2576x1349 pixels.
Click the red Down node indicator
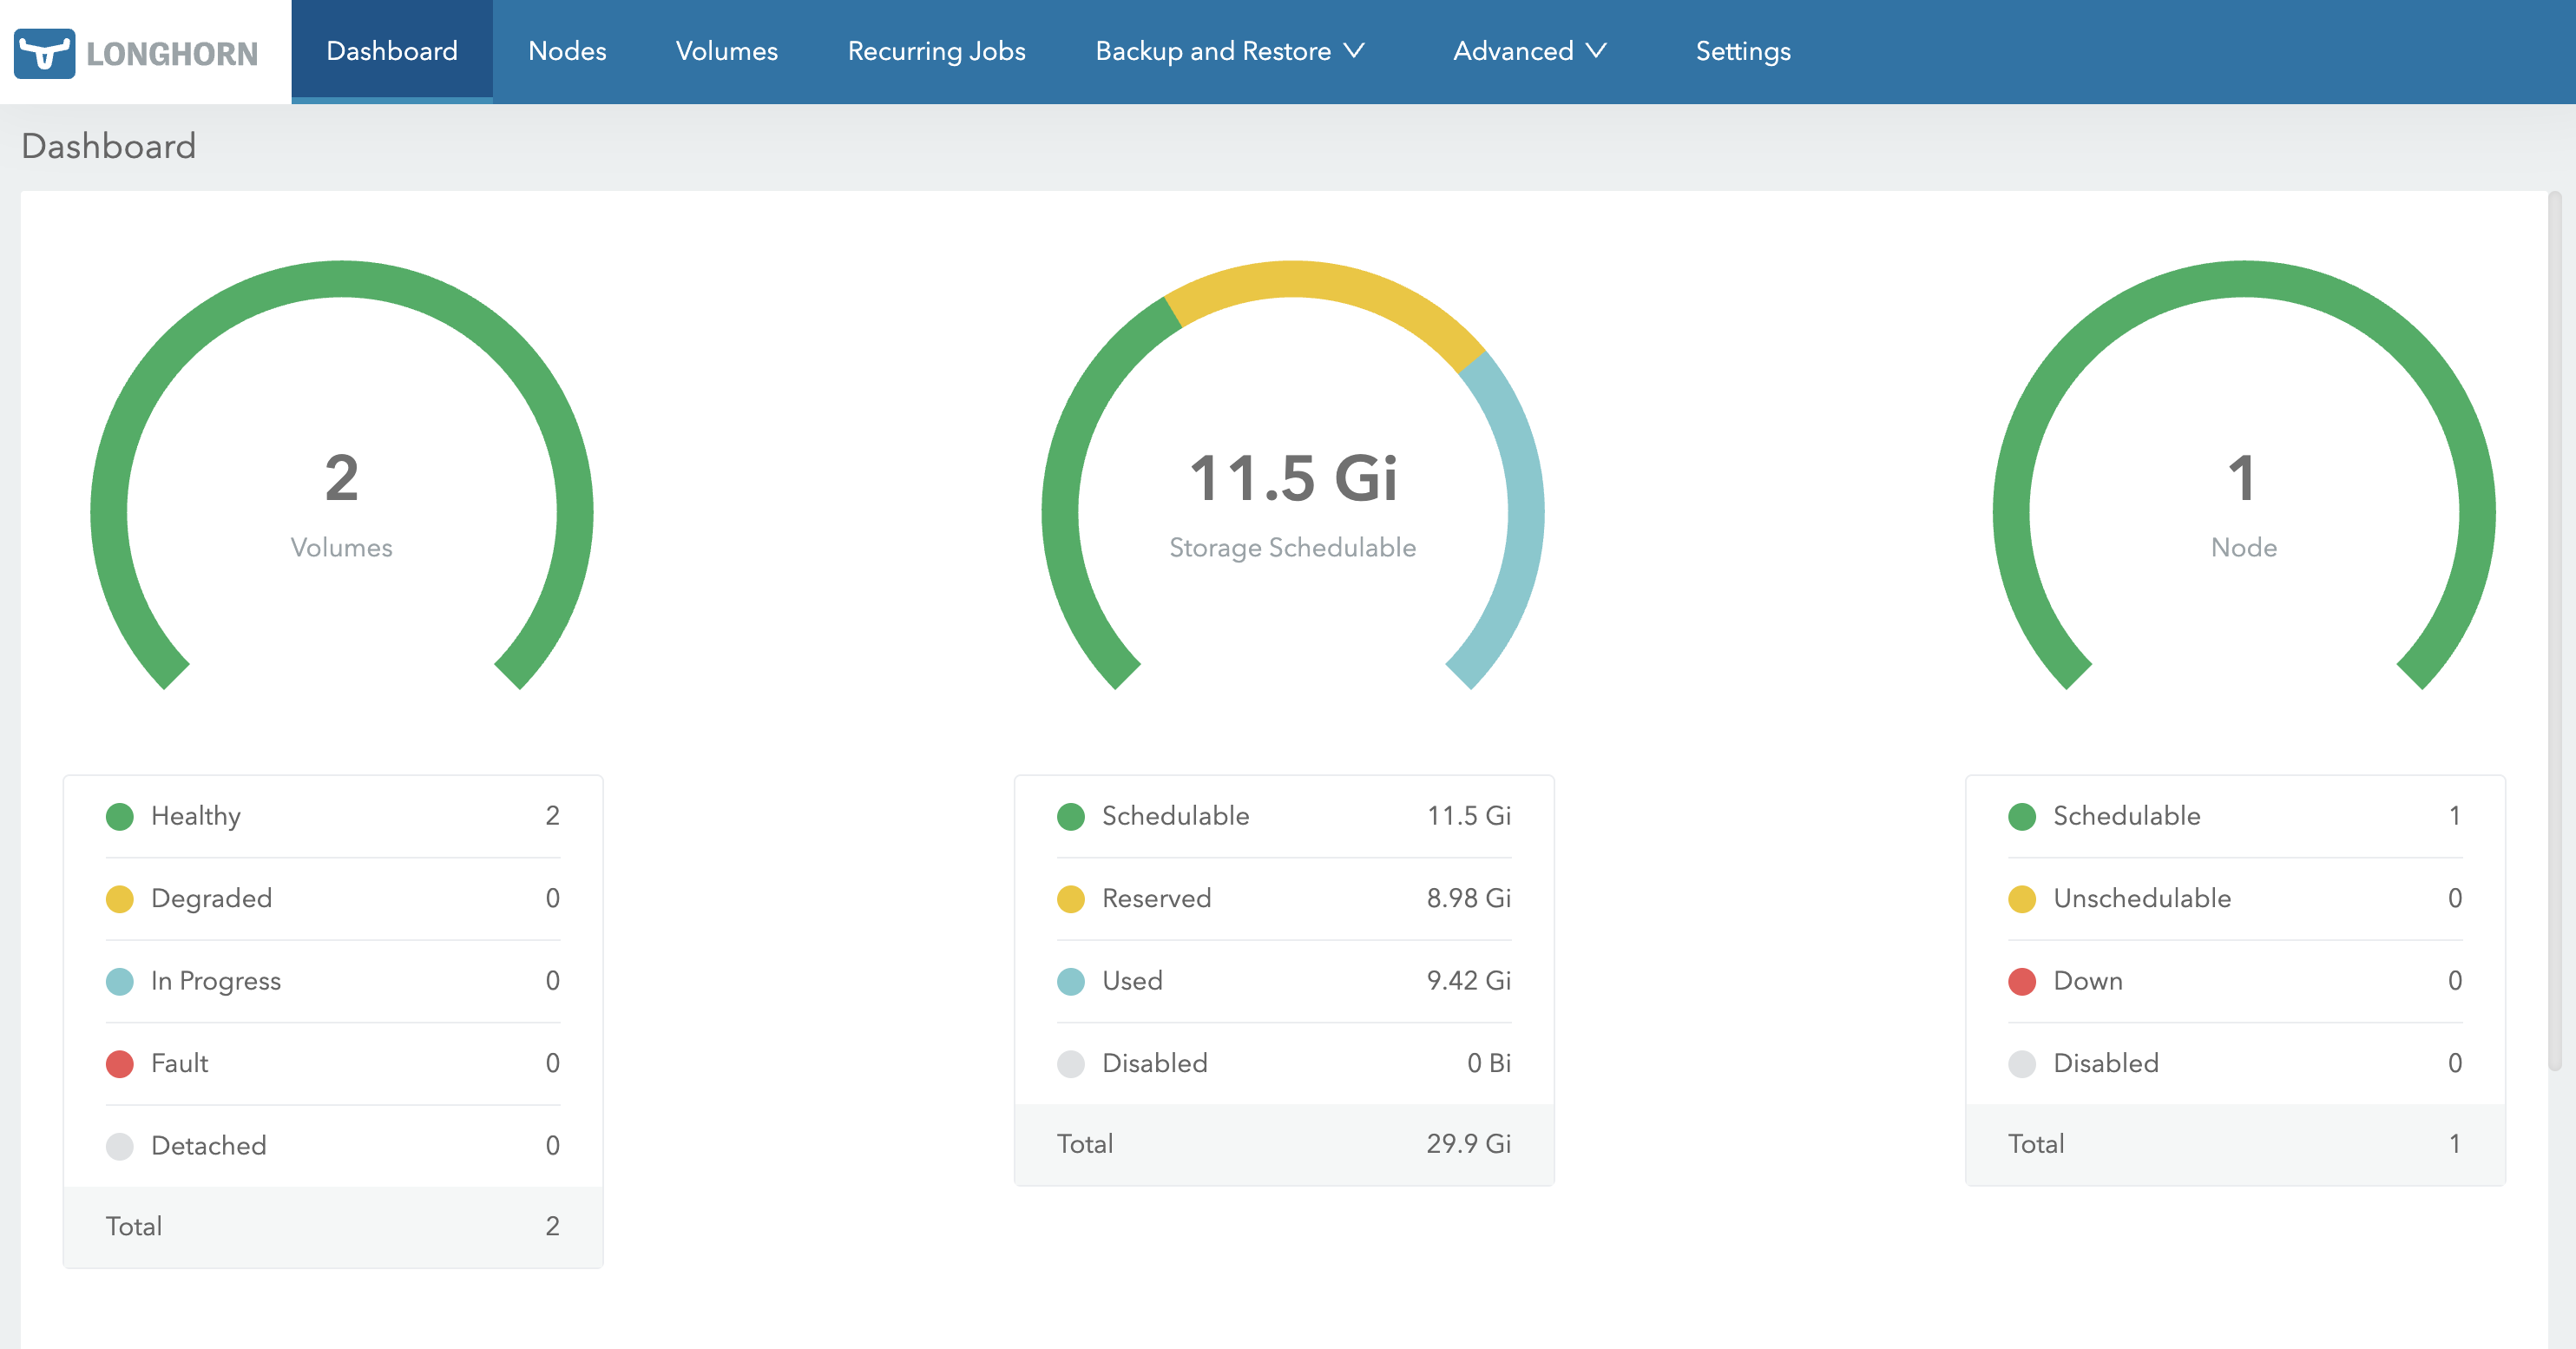2021,981
